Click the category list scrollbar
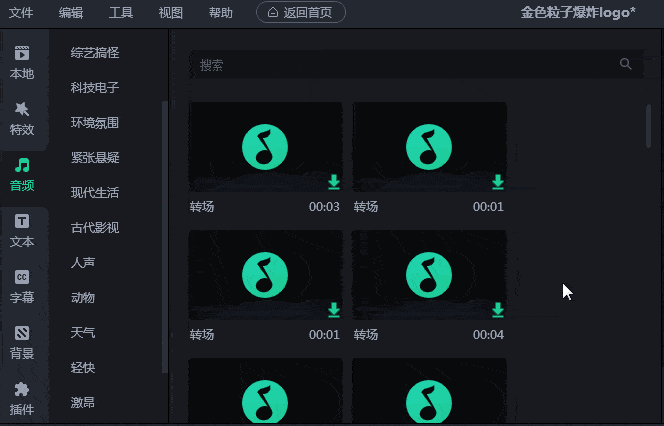This screenshot has height=426, width=664. pyautogui.click(x=165, y=237)
